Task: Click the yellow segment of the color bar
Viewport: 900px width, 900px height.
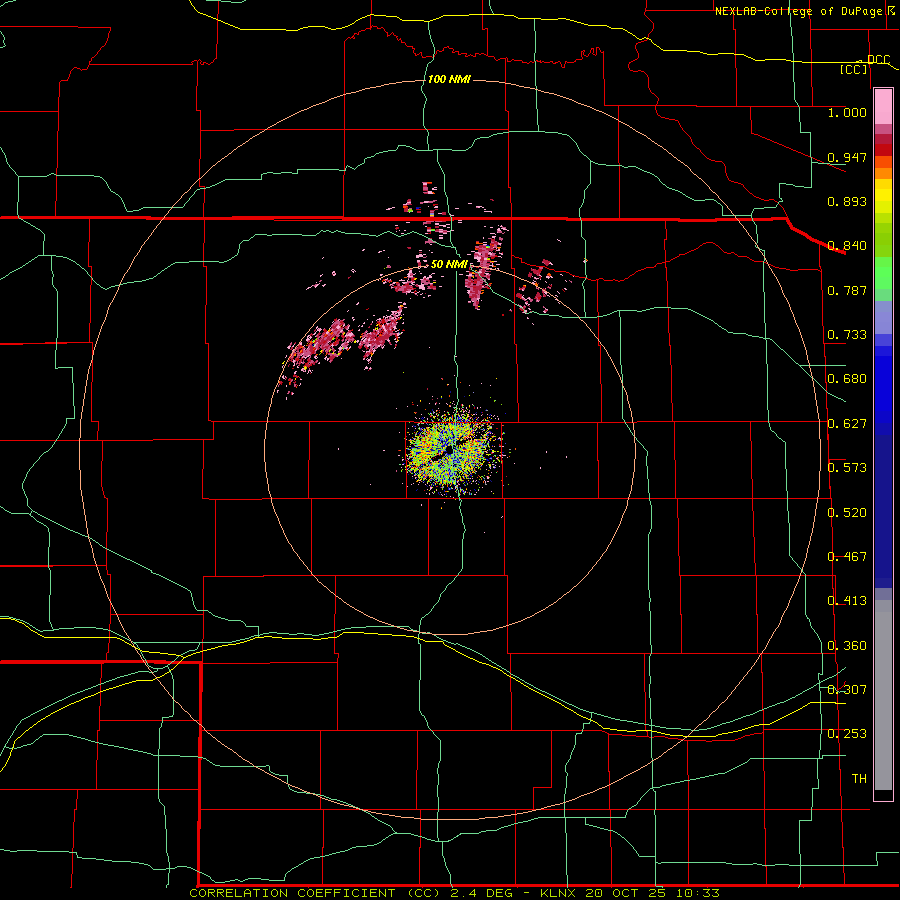Action: (x=883, y=196)
